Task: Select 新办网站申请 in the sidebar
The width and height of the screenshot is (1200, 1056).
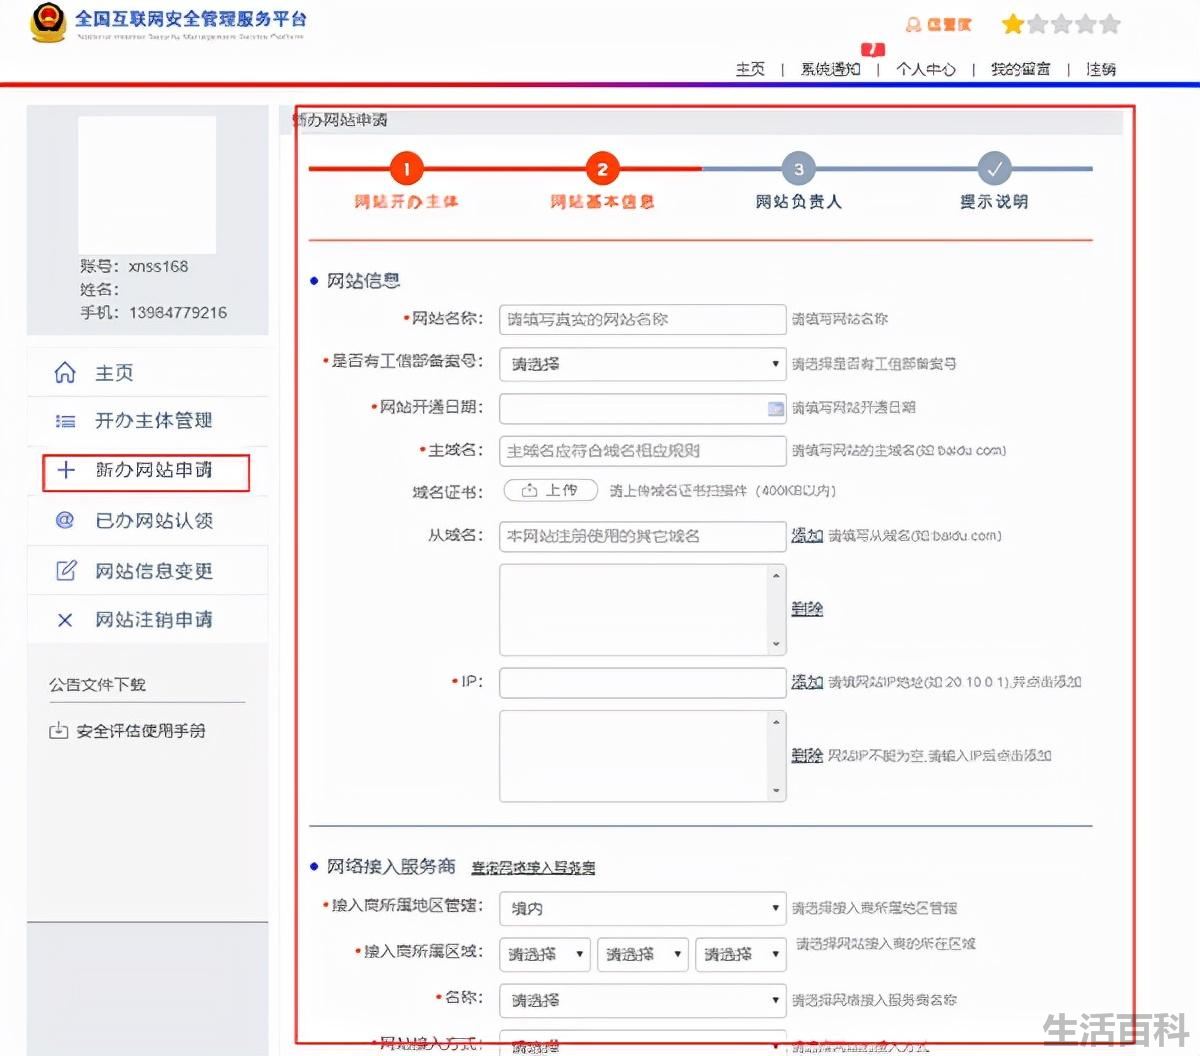Action: [146, 471]
